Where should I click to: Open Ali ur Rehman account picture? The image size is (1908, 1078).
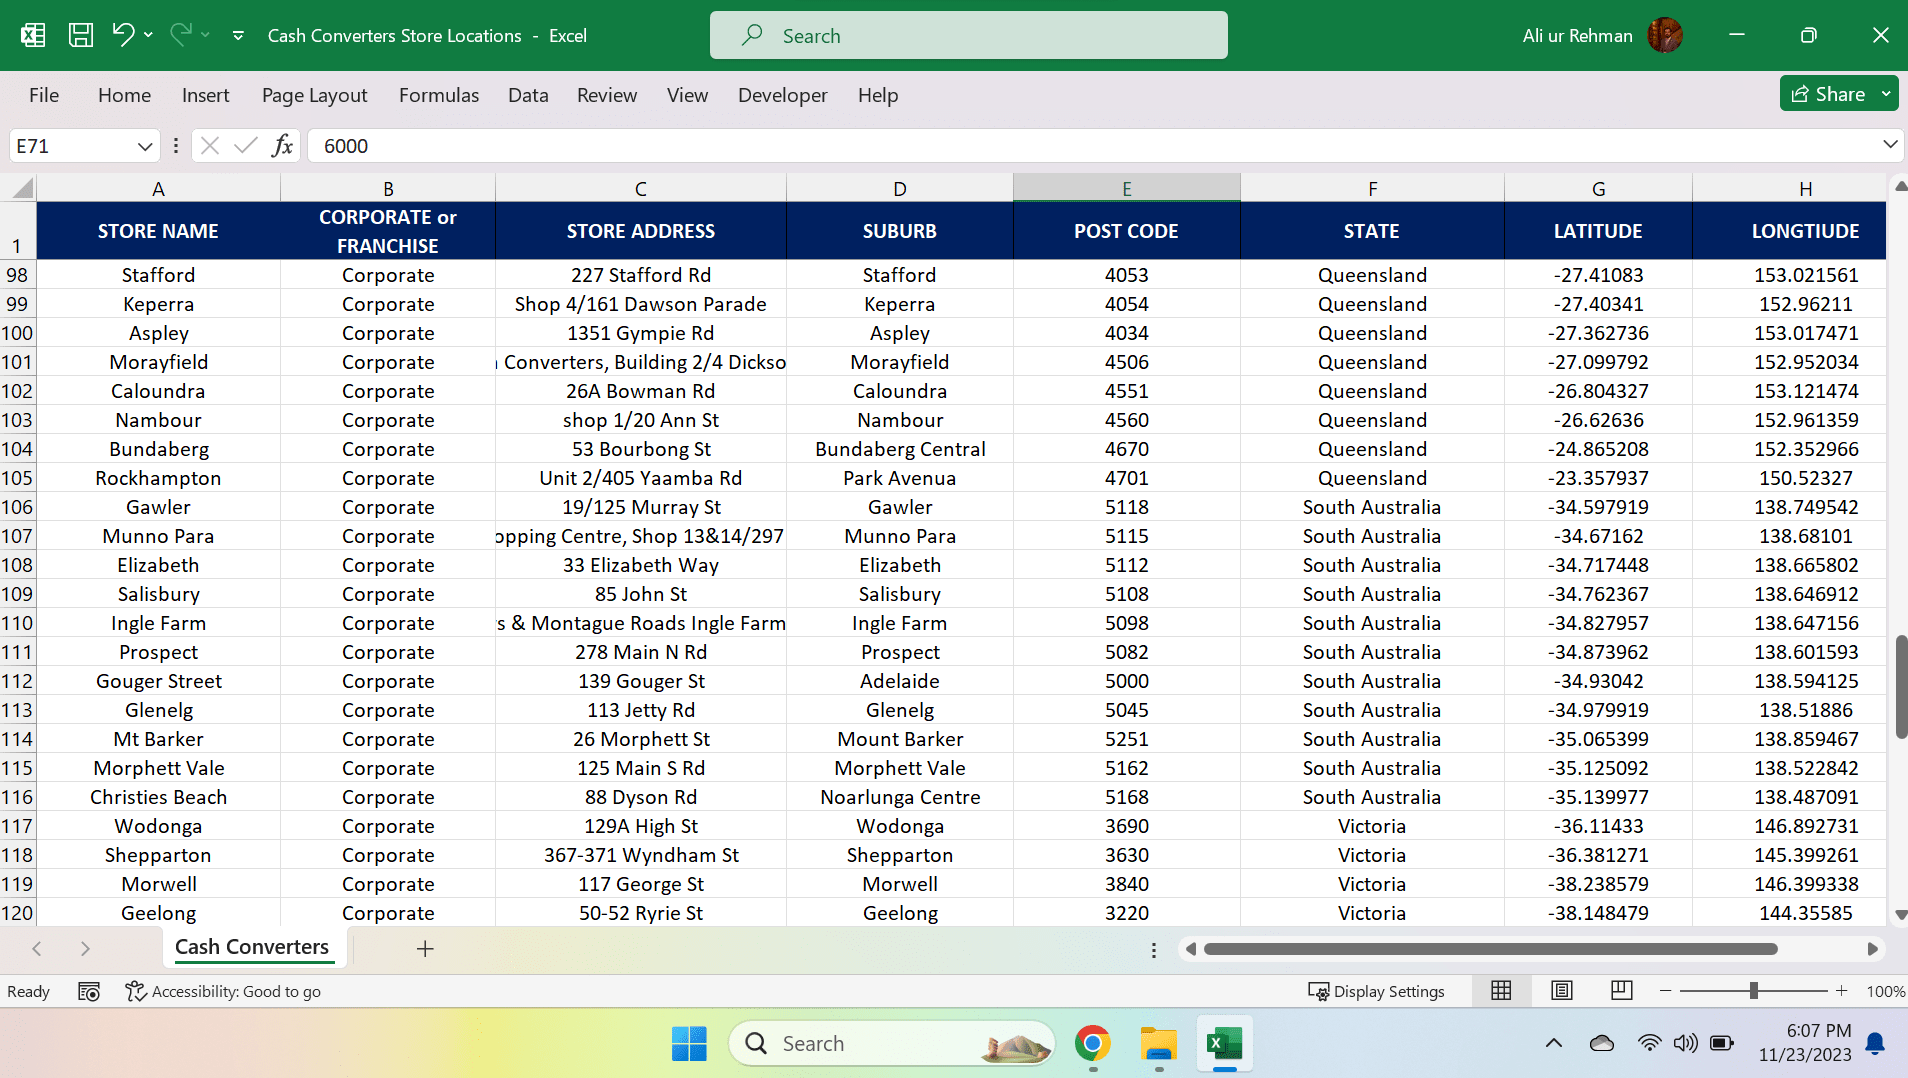pyautogui.click(x=1664, y=35)
